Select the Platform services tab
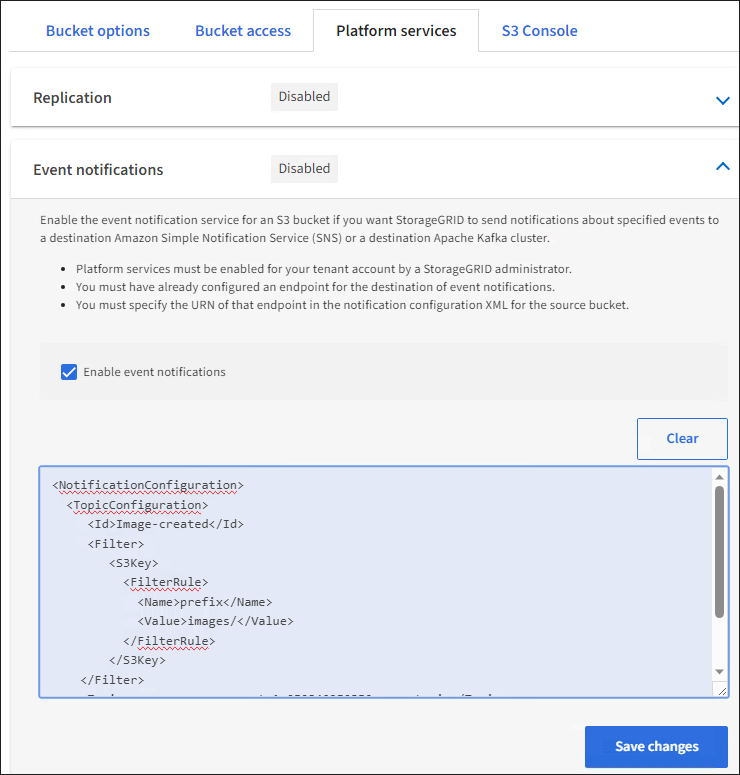This screenshot has width=740, height=775. [x=396, y=31]
